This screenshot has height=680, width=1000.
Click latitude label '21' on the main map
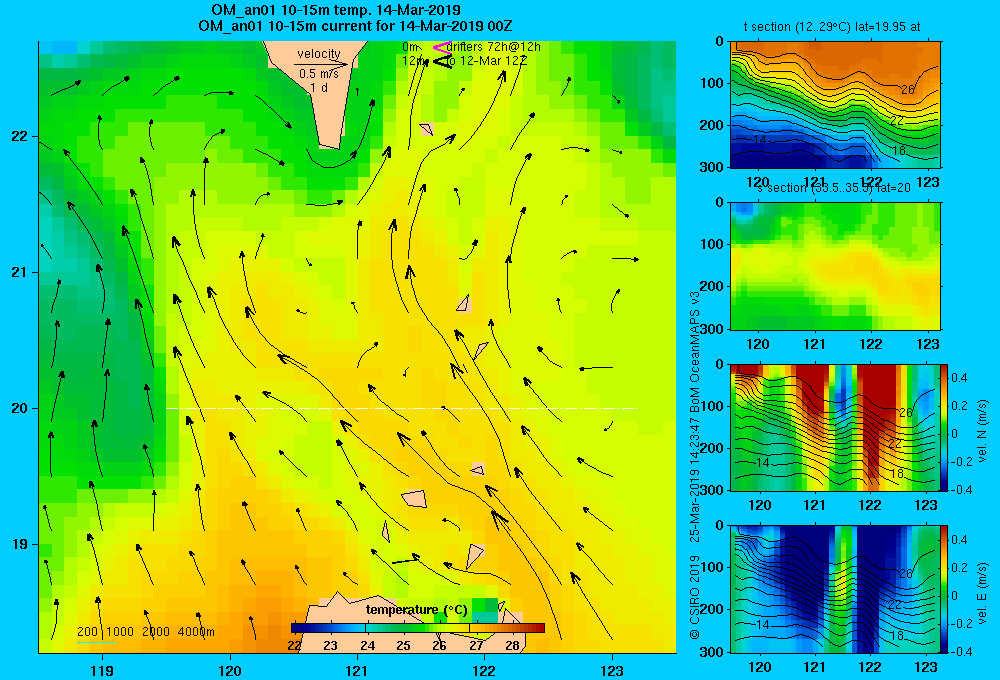pyautogui.click(x=20, y=272)
